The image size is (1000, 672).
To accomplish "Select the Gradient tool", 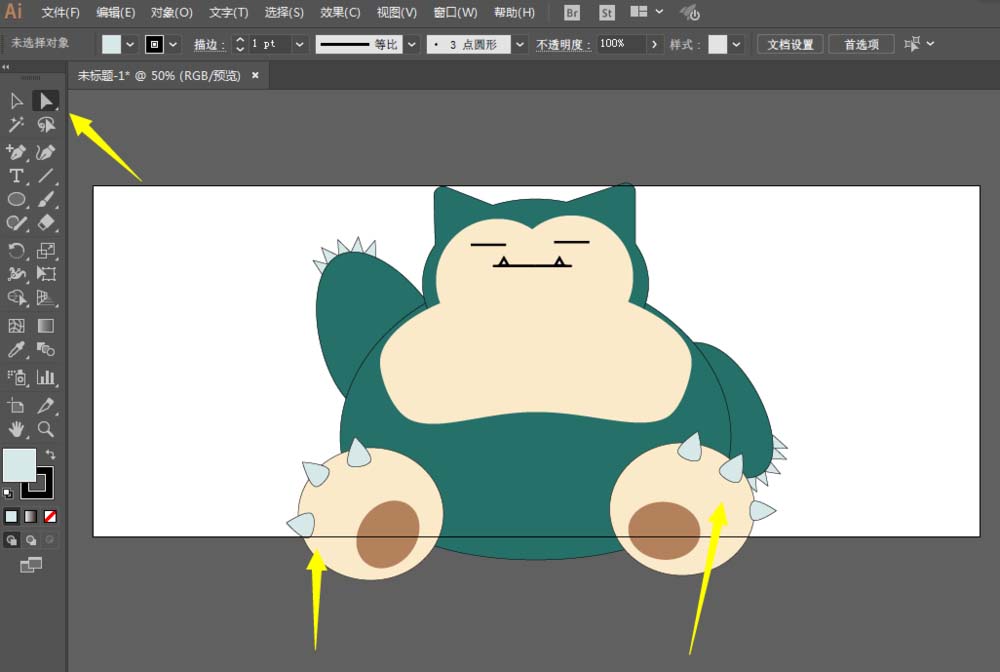I will coord(46,326).
